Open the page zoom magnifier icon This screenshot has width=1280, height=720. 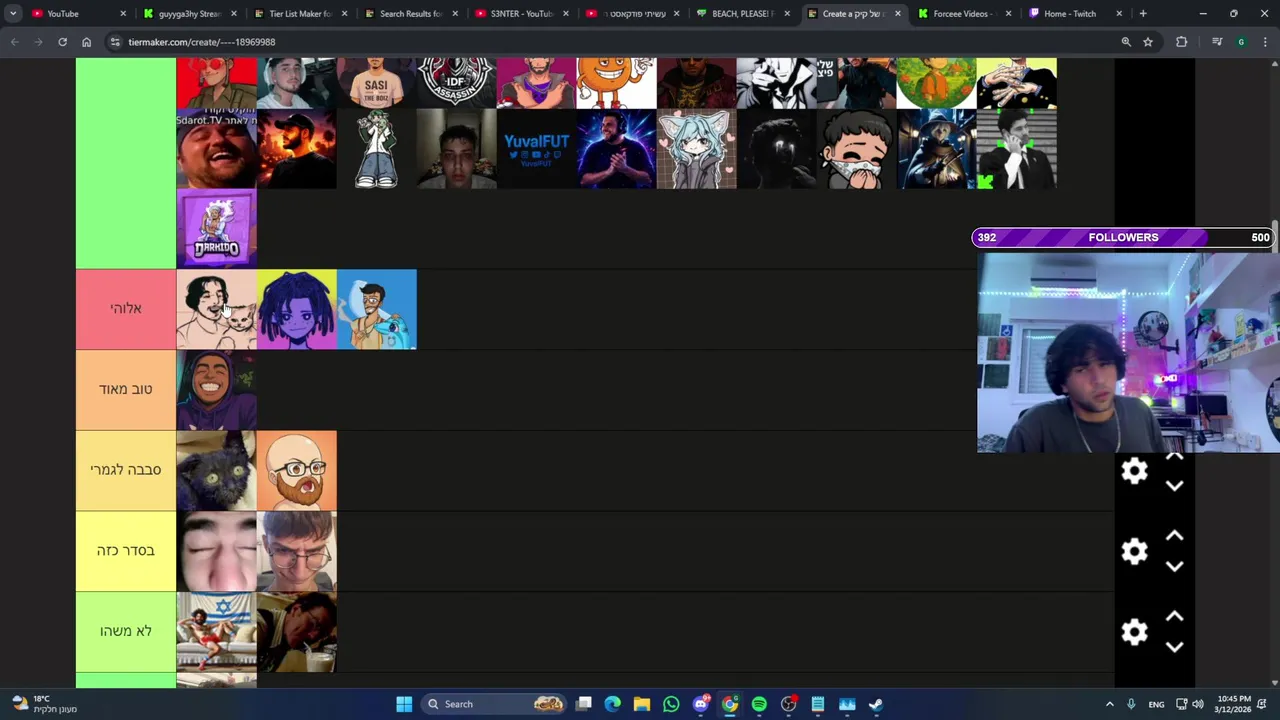tap(1126, 42)
